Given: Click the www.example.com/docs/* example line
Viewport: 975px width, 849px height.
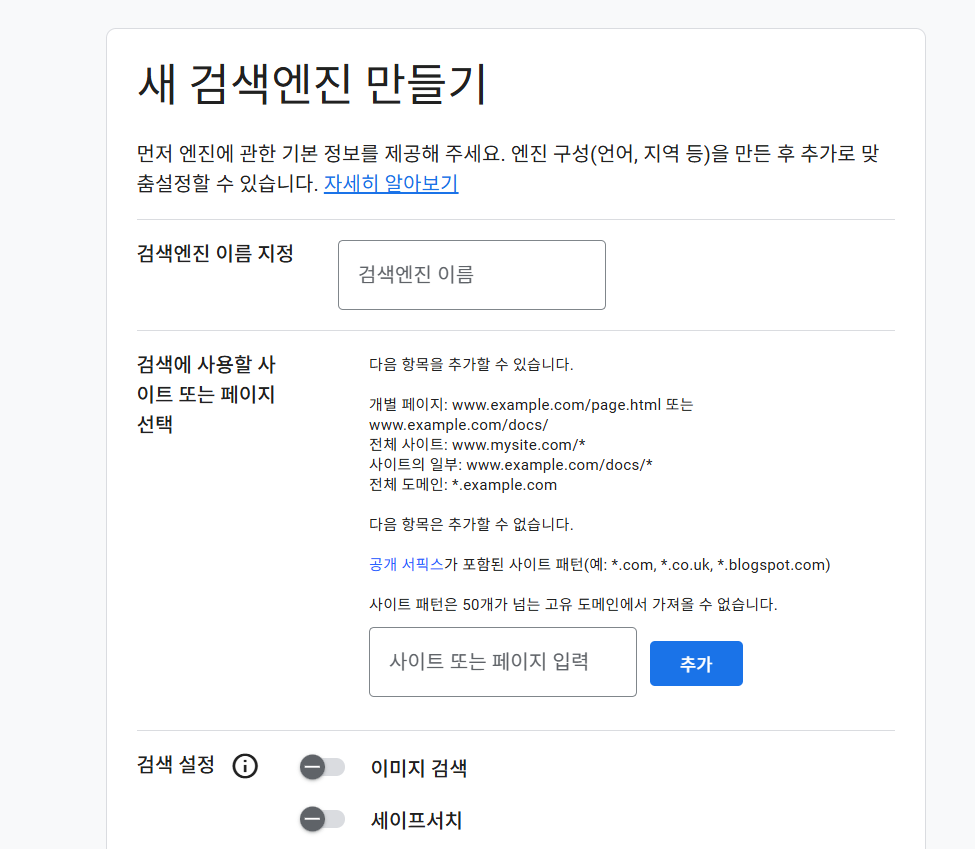Looking at the screenshot, I should click(511, 465).
